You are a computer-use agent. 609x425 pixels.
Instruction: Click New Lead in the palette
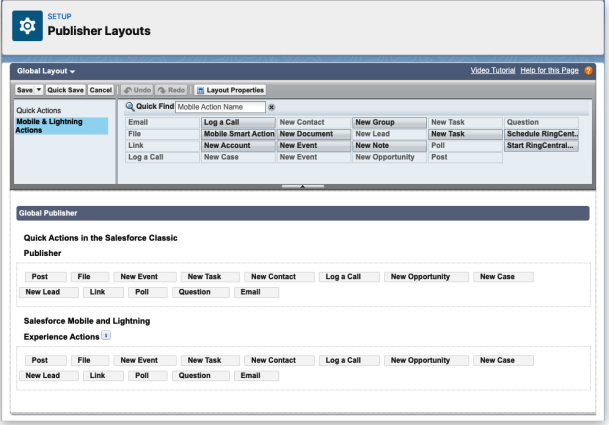click(x=390, y=134)
